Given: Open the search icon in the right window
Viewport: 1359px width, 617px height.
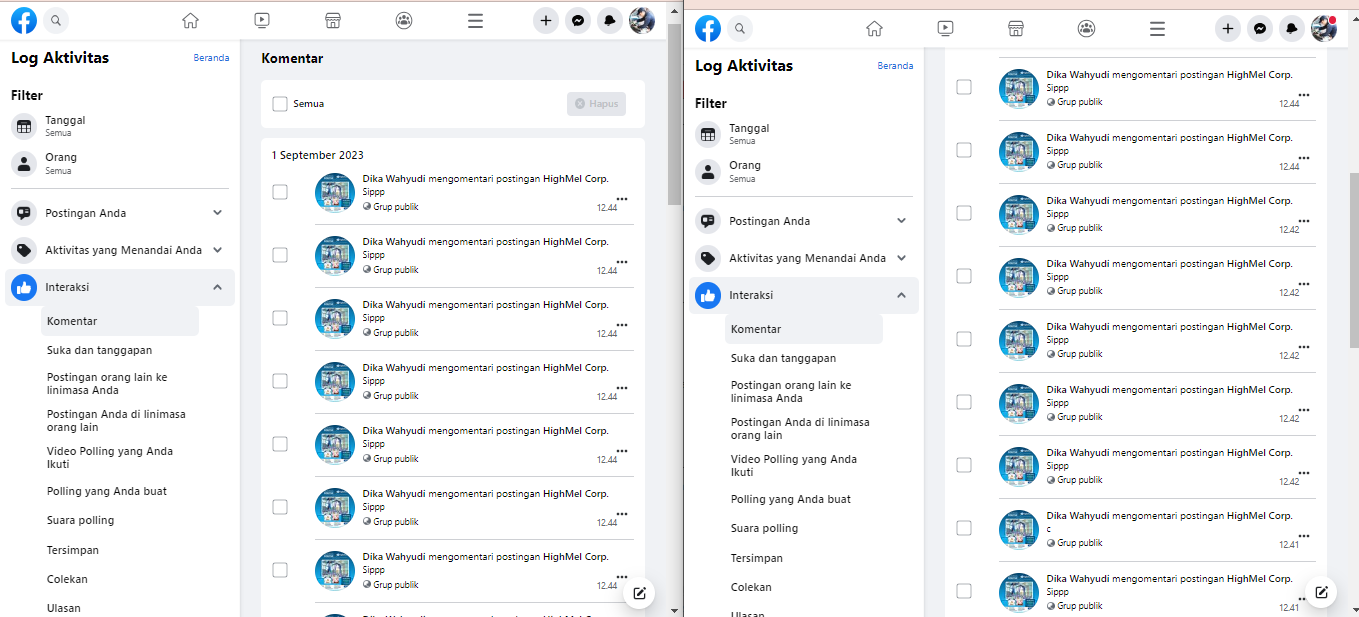Looking at the screenshot, I should point(740,29).
